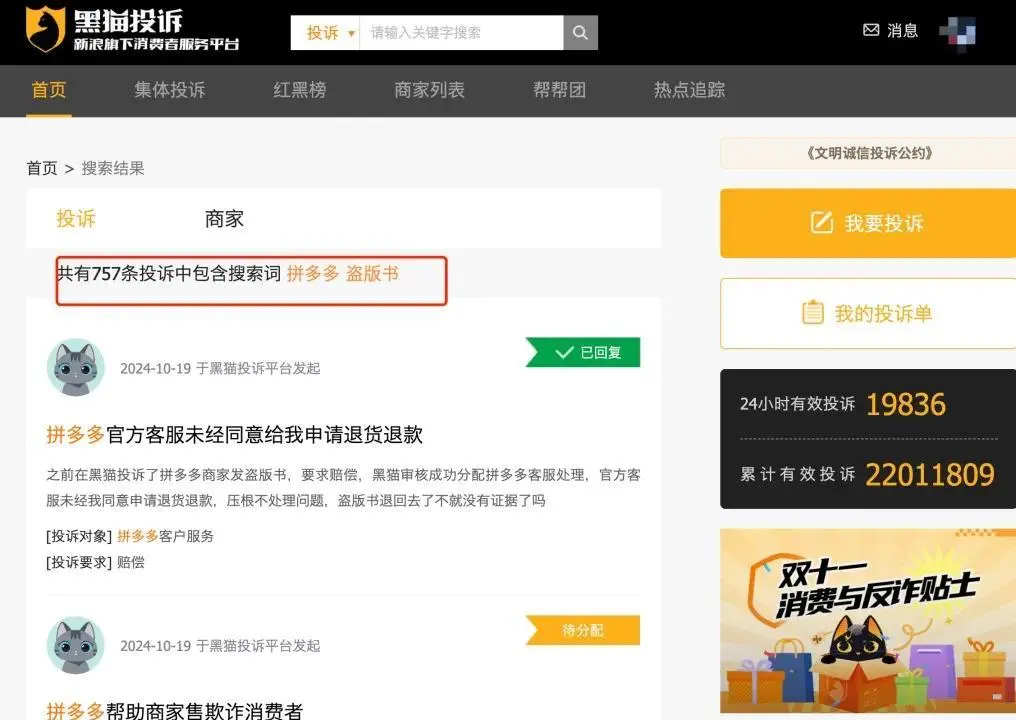Click the magnifier search button
Screen dimensions: 1016x720
(x=581, y=32)
